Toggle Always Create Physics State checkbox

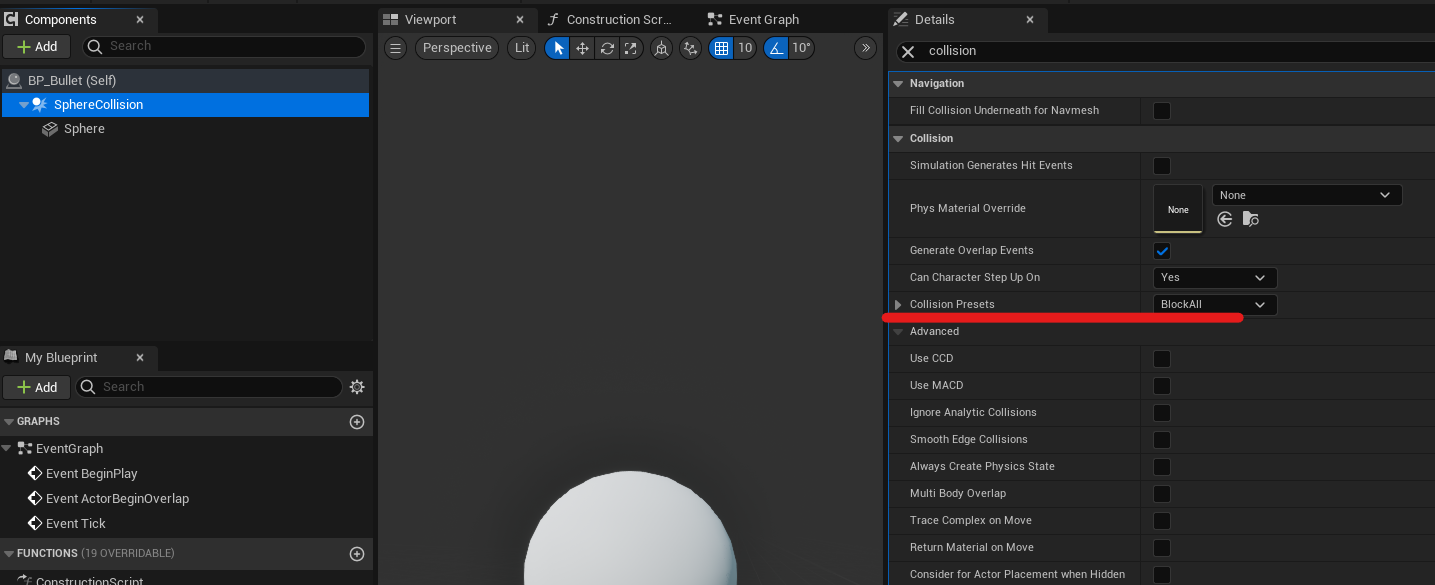click(1162, 467)
